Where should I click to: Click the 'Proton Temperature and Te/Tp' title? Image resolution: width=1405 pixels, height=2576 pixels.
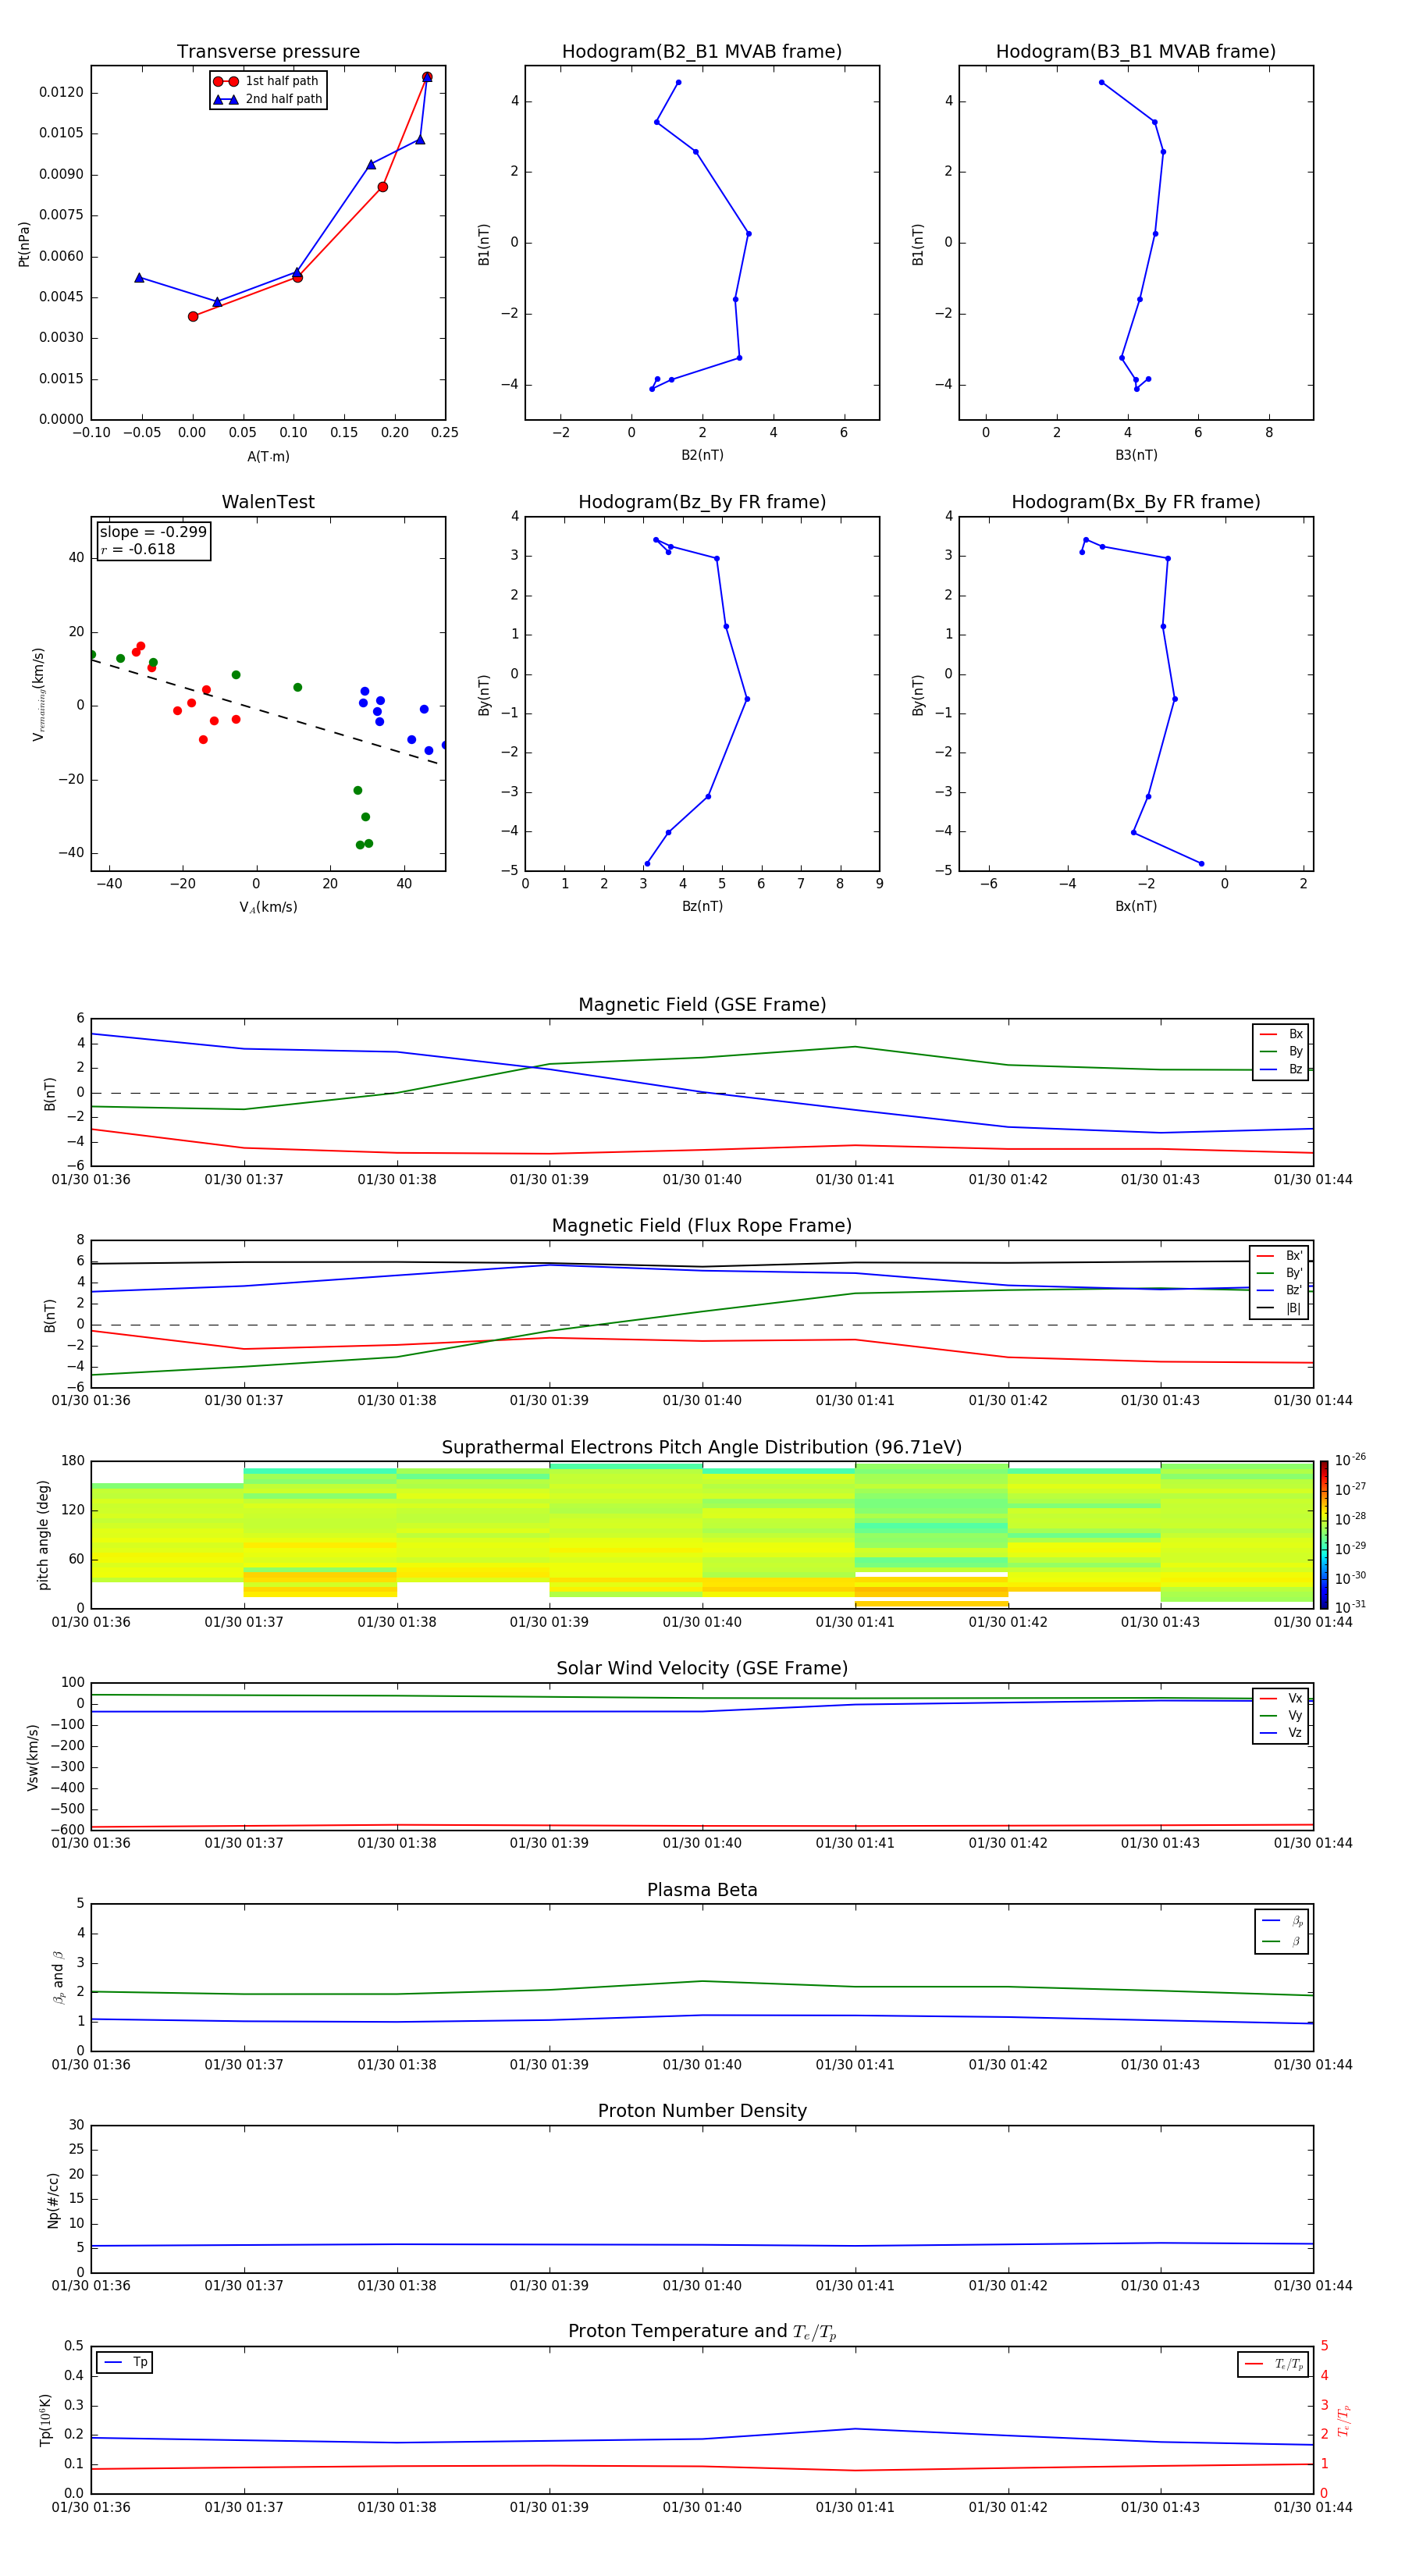coord(702,2332)
